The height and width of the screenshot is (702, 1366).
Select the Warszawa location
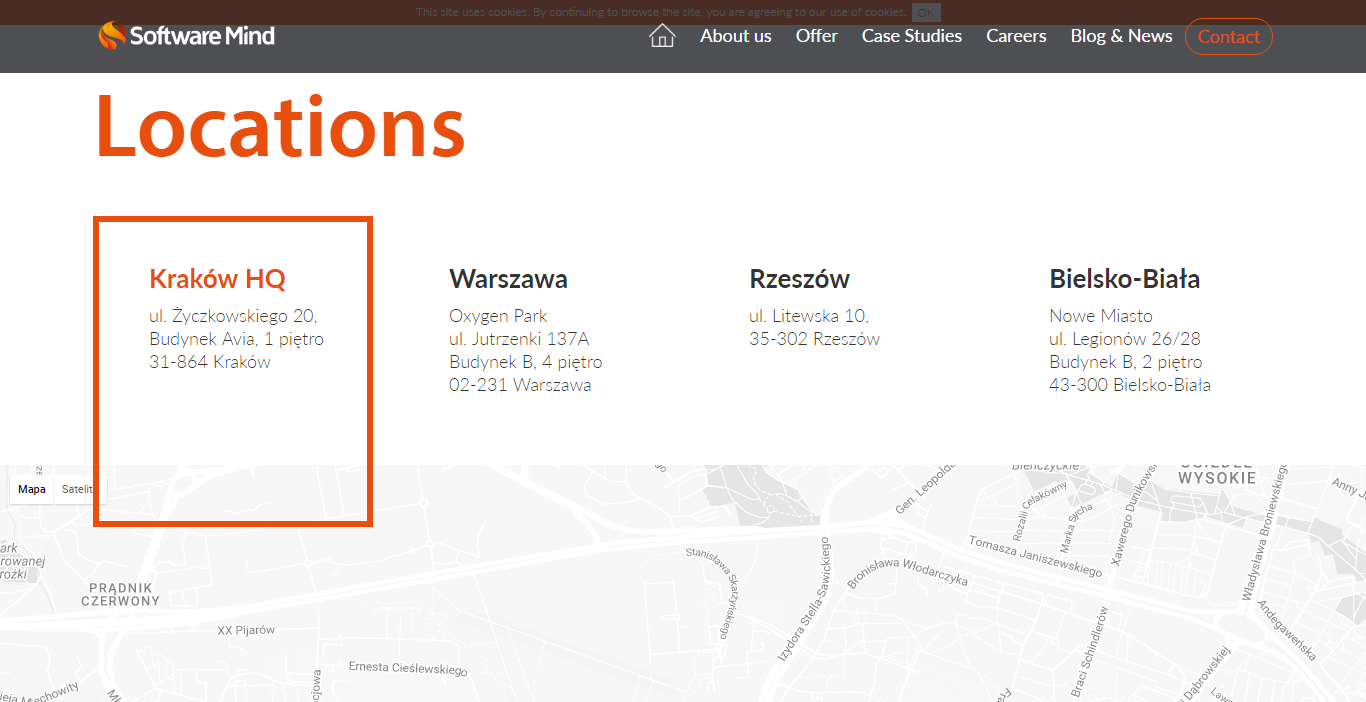click(x=508, y=278)
